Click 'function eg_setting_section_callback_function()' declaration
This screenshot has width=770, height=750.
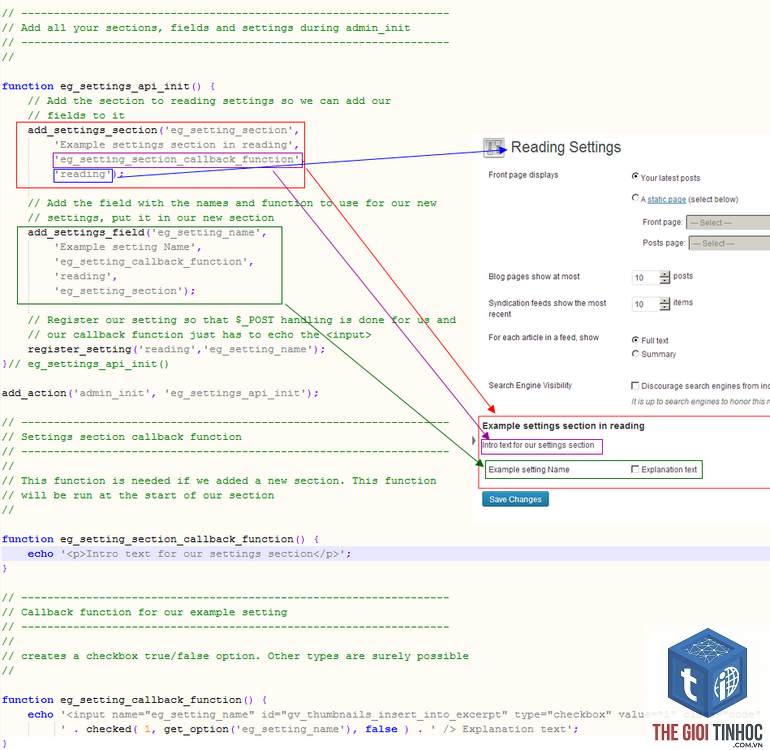pos(160,539)
